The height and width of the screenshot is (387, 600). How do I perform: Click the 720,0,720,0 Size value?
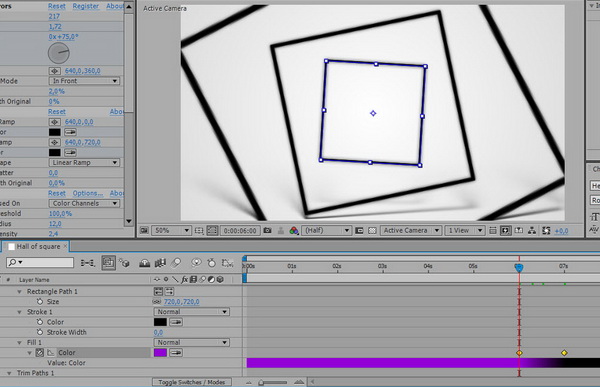click(182, 302)
